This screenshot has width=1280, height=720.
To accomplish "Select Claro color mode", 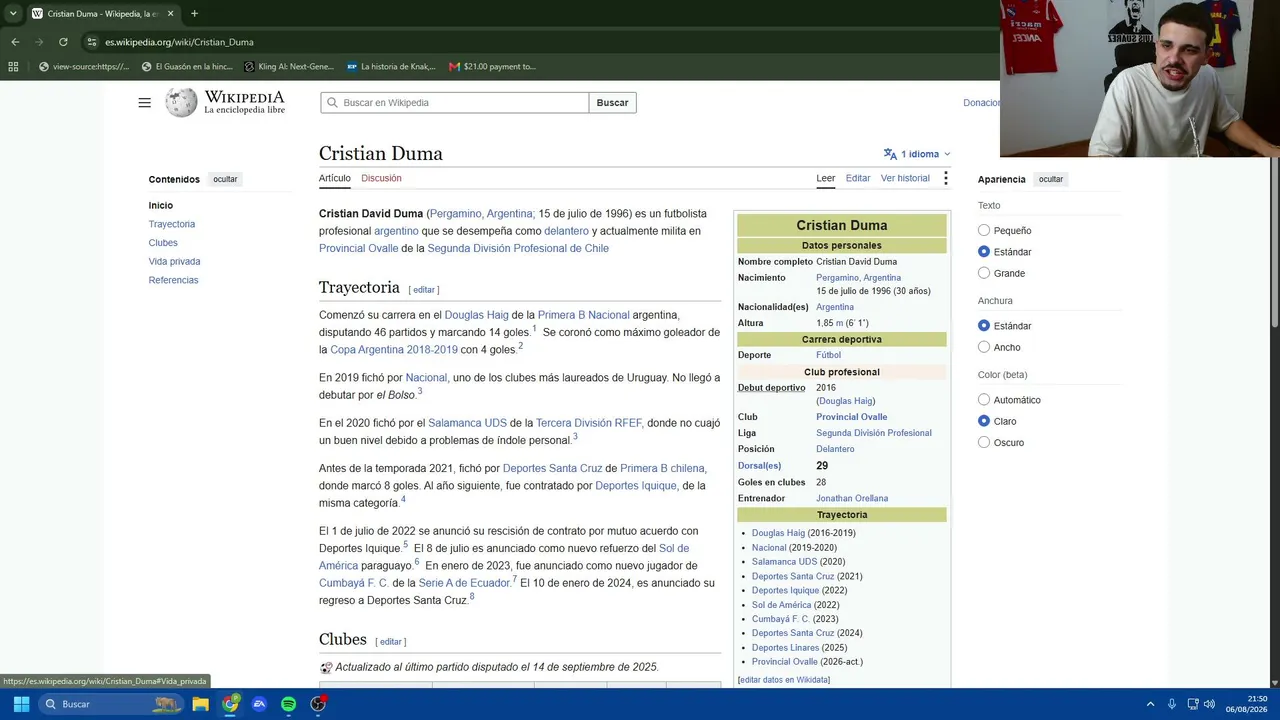I will 984,421.
